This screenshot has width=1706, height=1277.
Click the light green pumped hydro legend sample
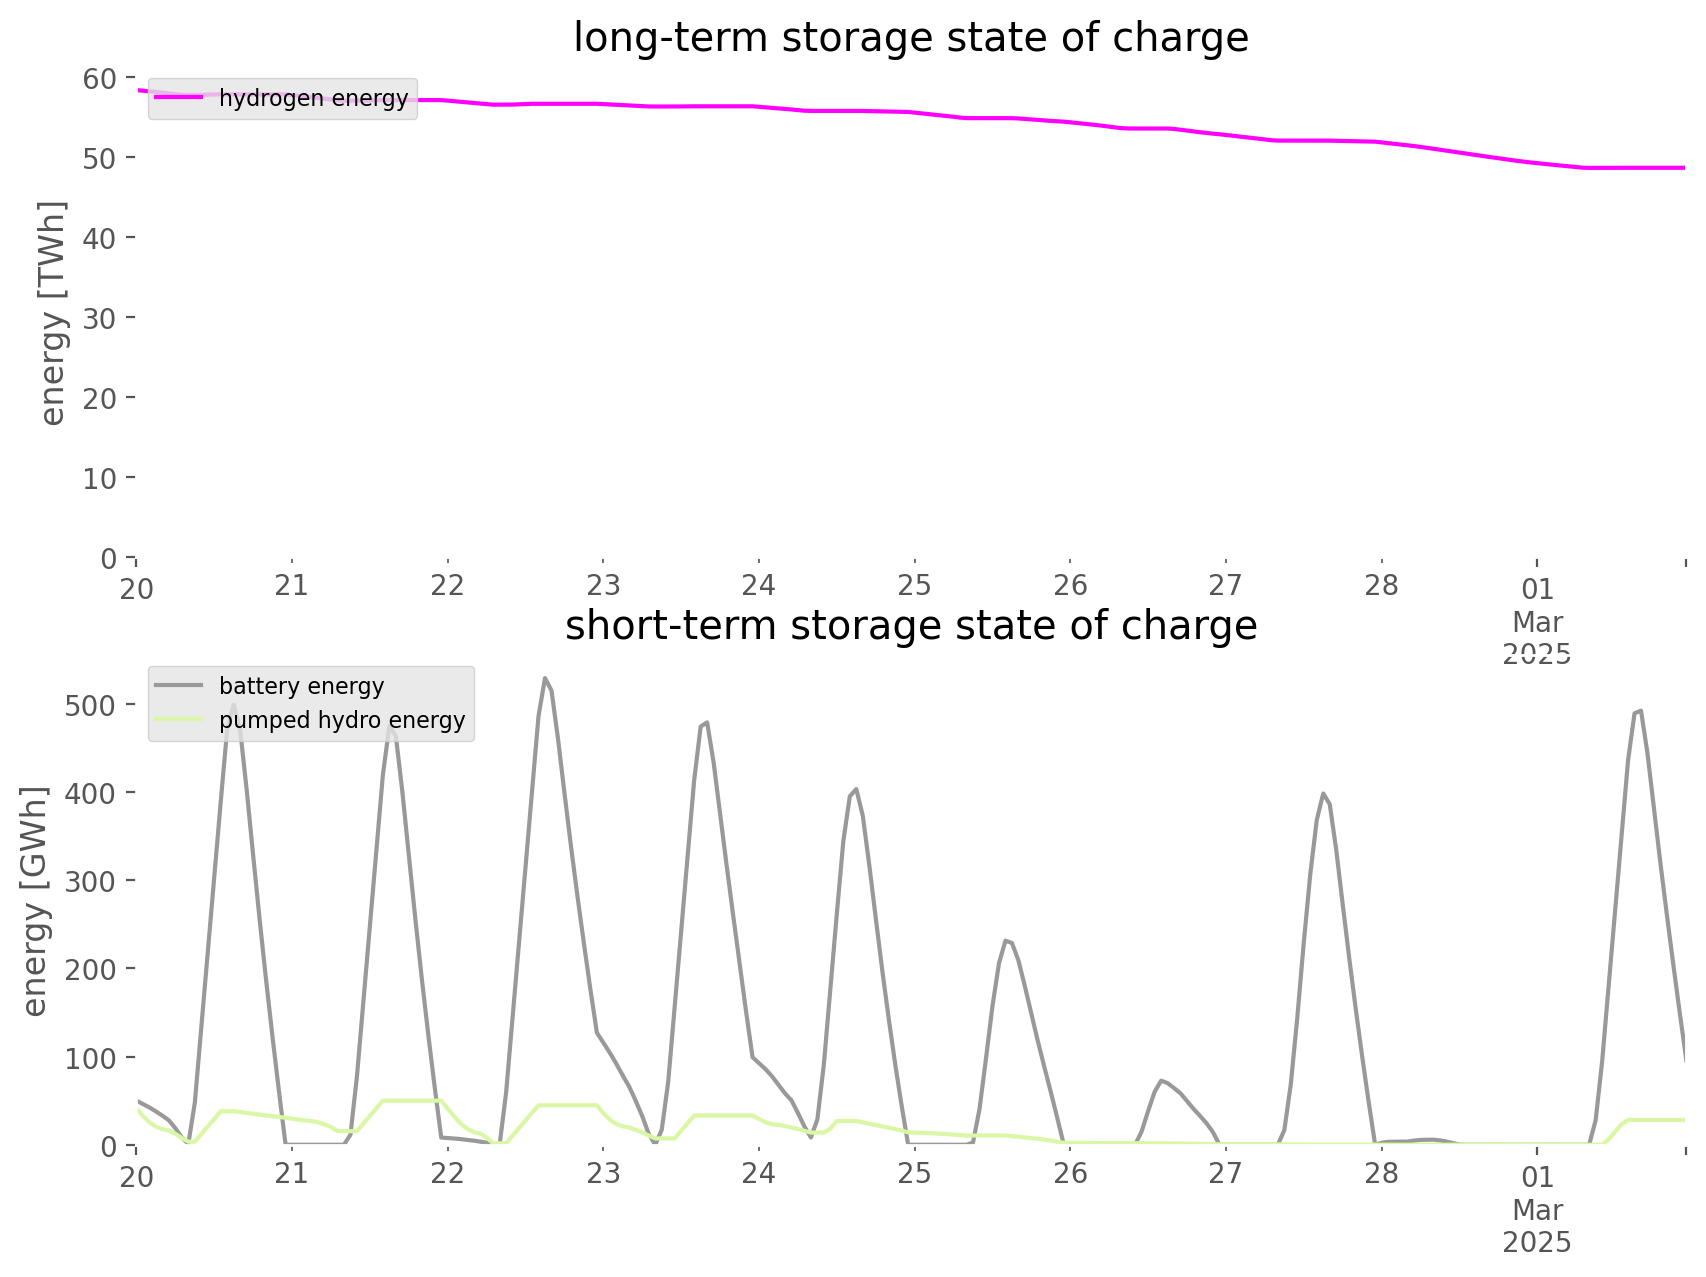tap(178, 720)
